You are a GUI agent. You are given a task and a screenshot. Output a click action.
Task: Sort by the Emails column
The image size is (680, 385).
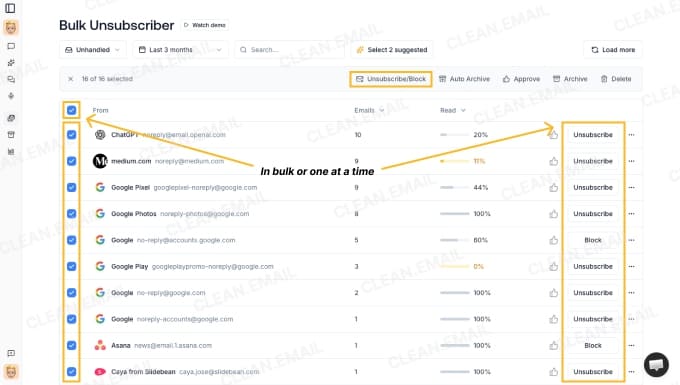tap(369, 110)
